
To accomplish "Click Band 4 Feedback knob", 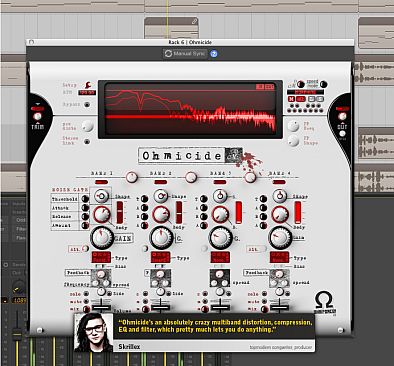I will [279, 274].
